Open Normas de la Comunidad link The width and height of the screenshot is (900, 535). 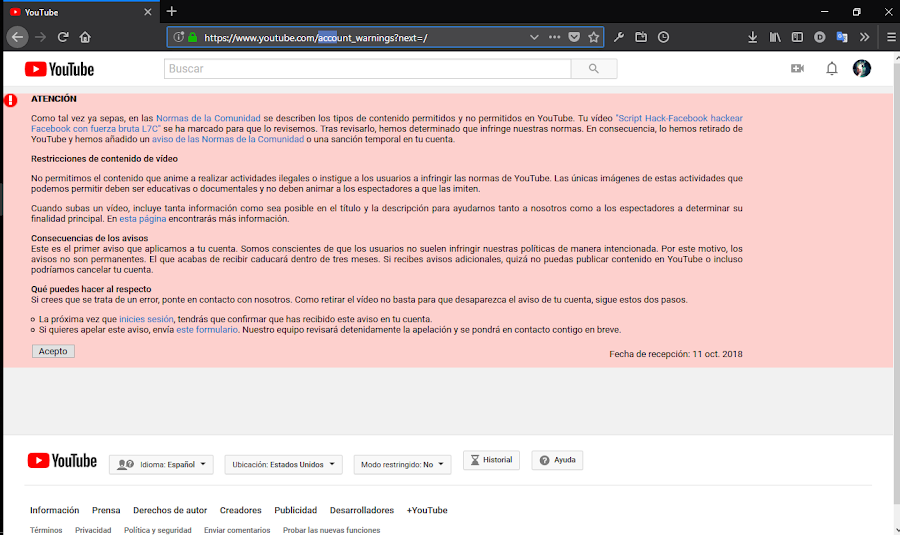(x=208, y=118)
